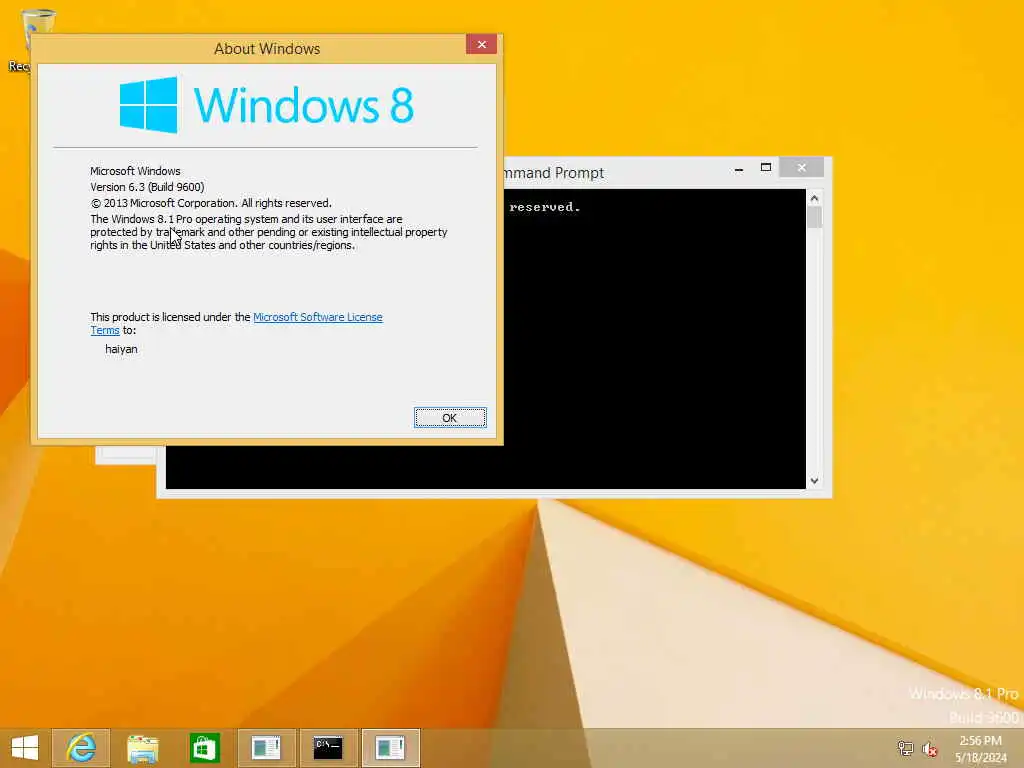The image size is (1024, 768).
Task: Click the Windows 8 logo in dialog
Action: [x=266, y=104]
